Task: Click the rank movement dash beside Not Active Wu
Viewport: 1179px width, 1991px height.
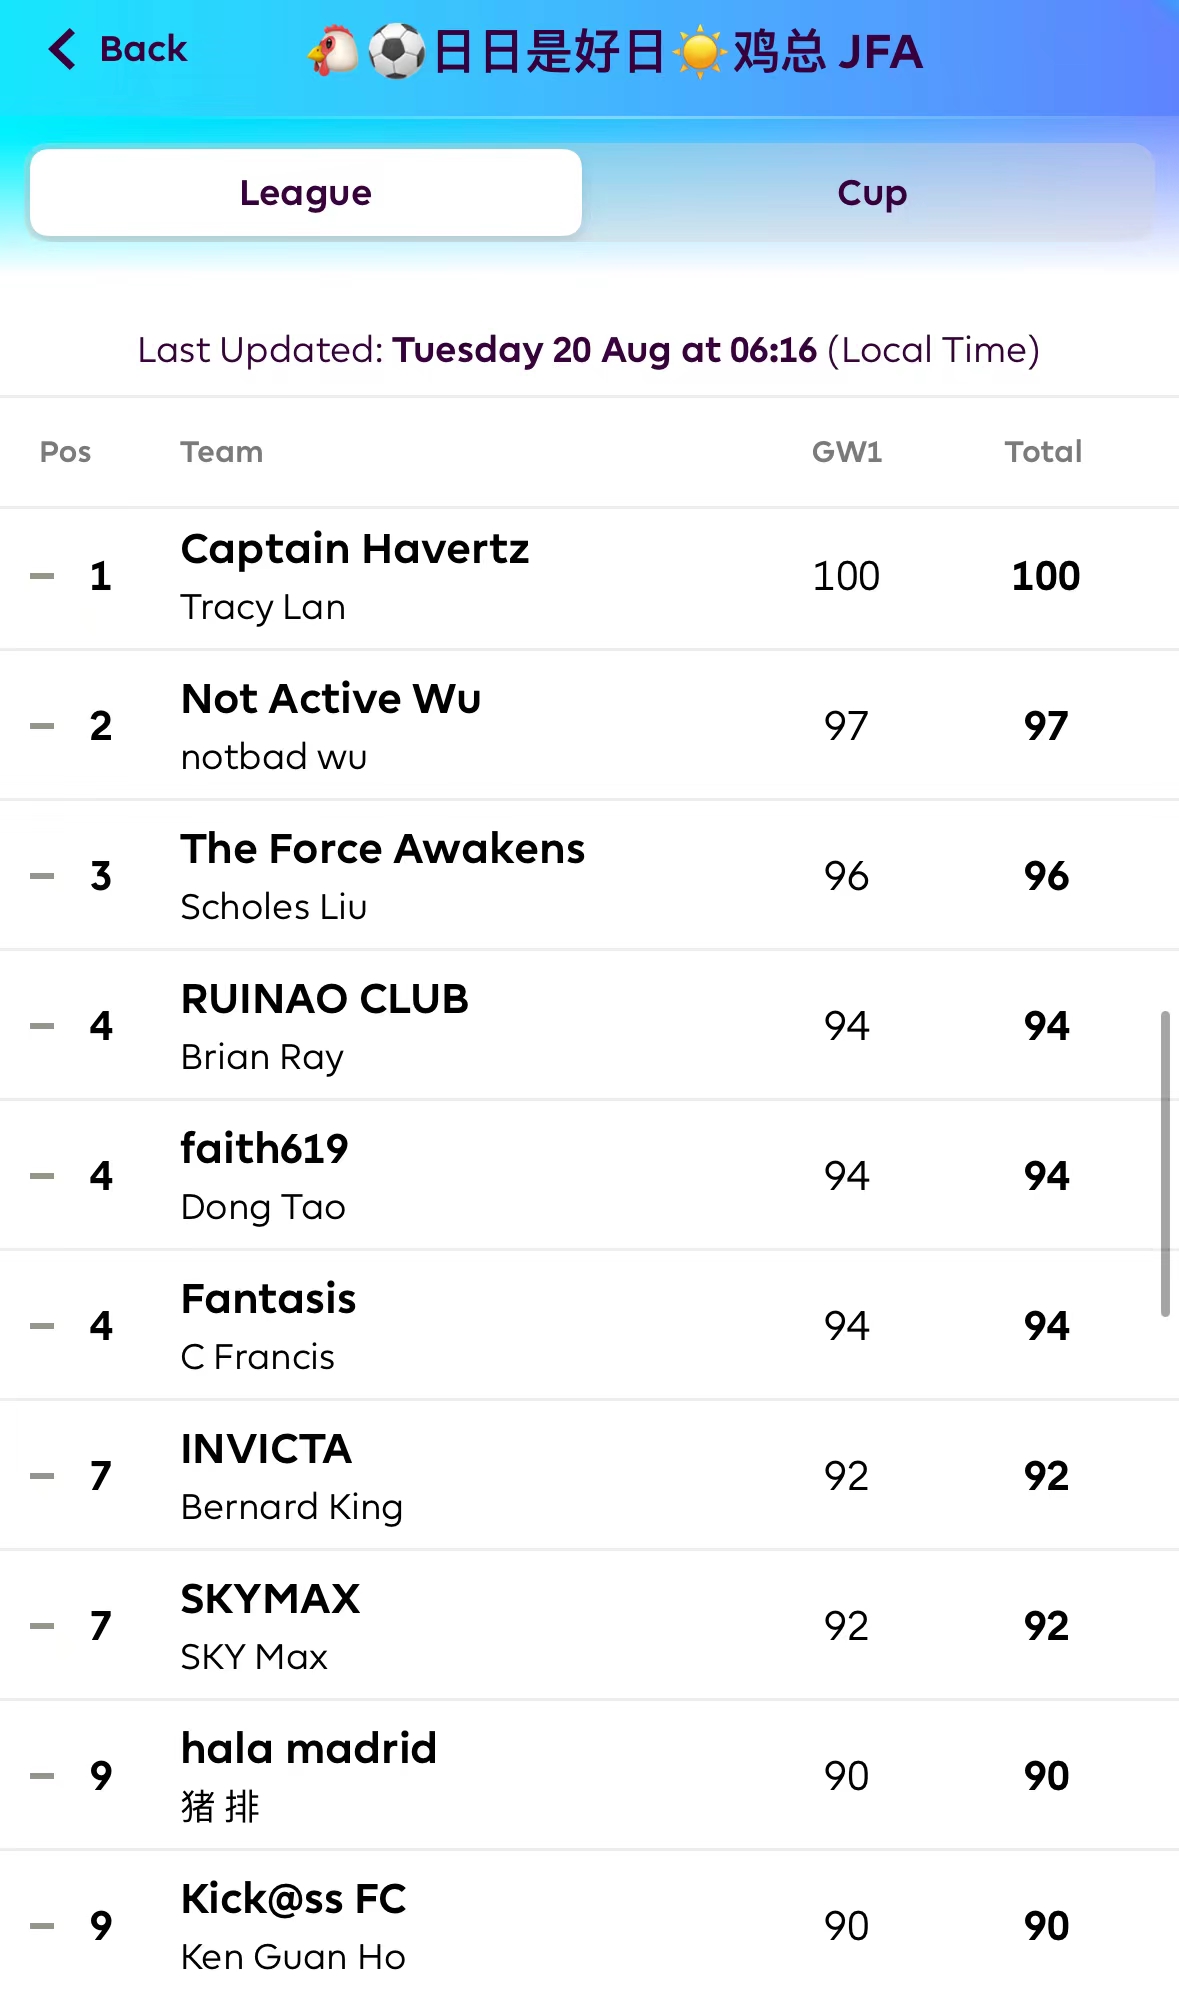Action: pos(42,726)
